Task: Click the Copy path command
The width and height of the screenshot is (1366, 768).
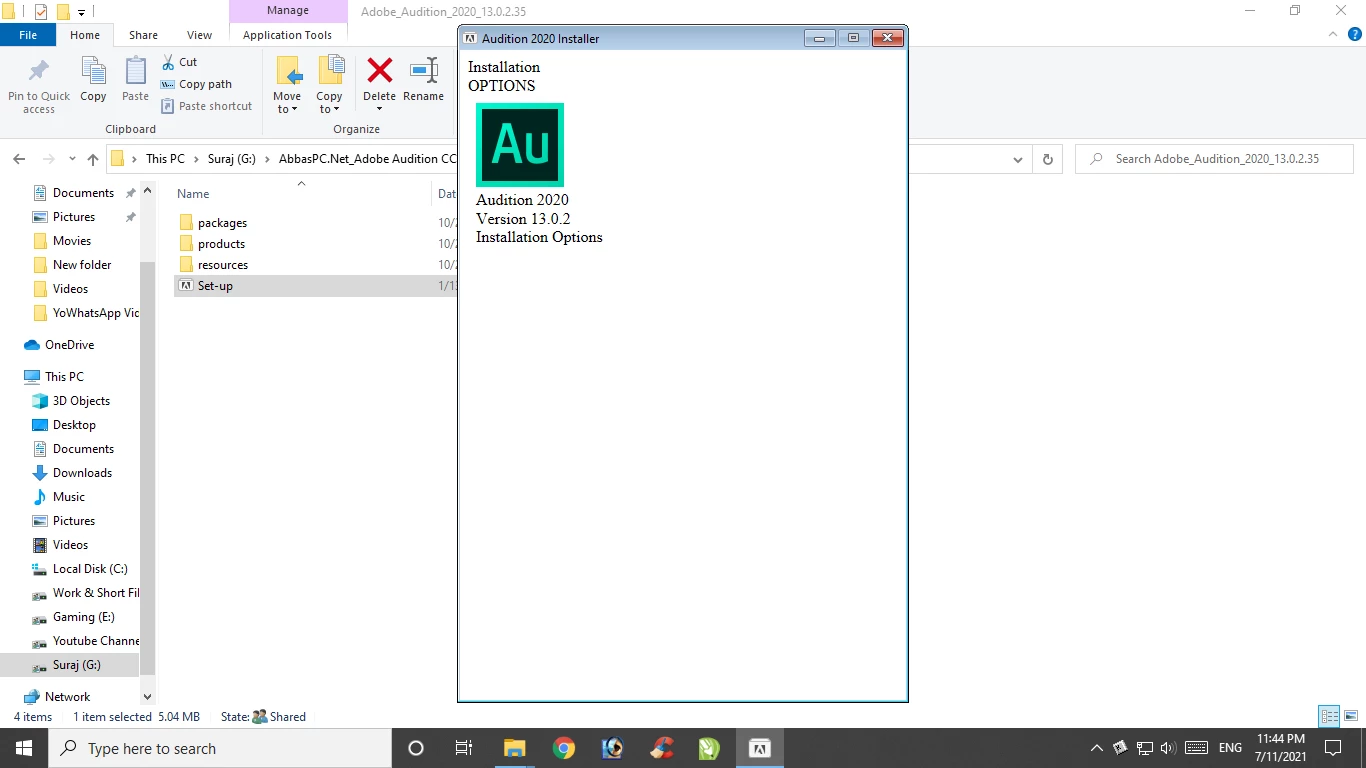Action: [x=197, y=84]
